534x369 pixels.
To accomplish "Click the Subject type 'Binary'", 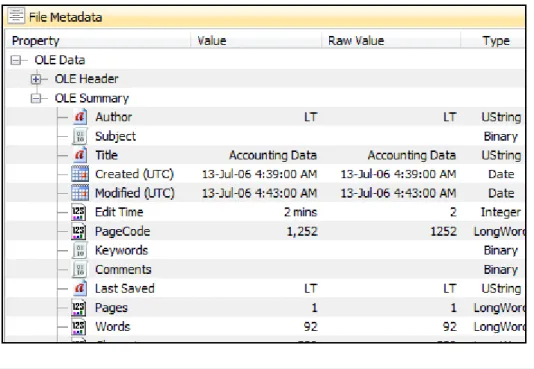I will [x=501, y=137].
